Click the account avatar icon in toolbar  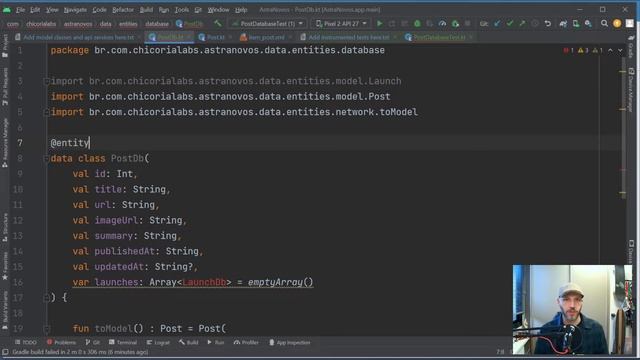point(630,24)
